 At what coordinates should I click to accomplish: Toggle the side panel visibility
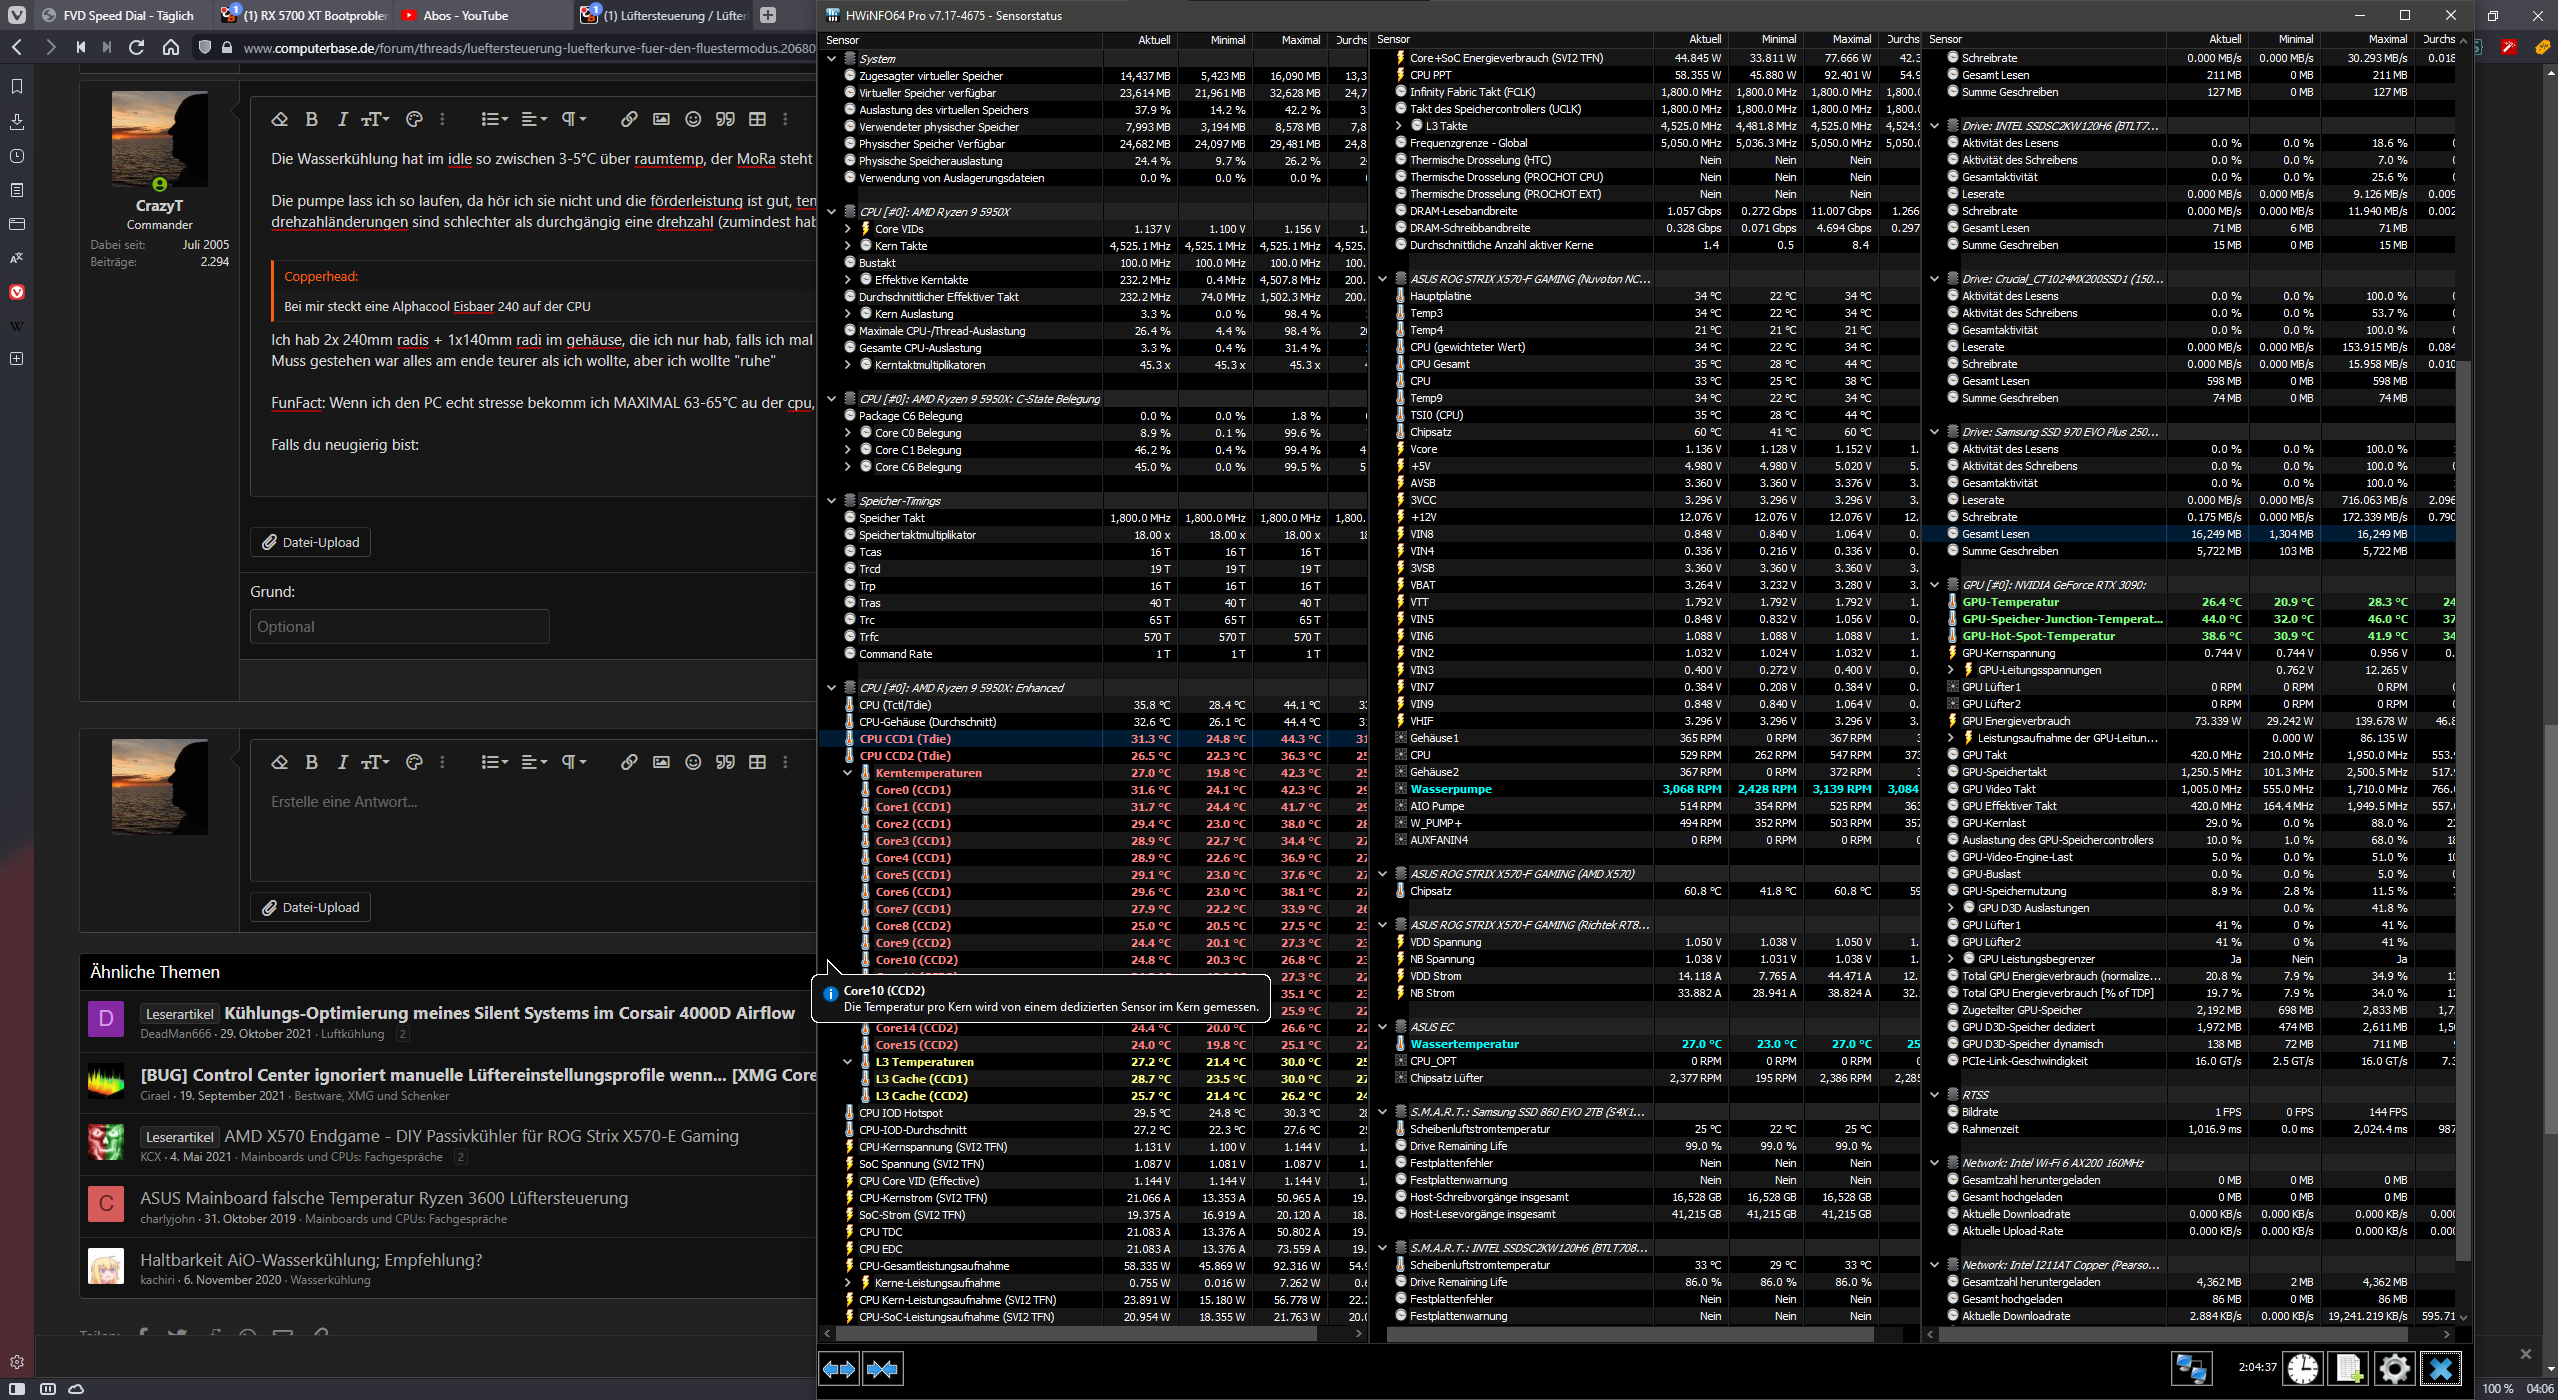[x=17, y=1389]
